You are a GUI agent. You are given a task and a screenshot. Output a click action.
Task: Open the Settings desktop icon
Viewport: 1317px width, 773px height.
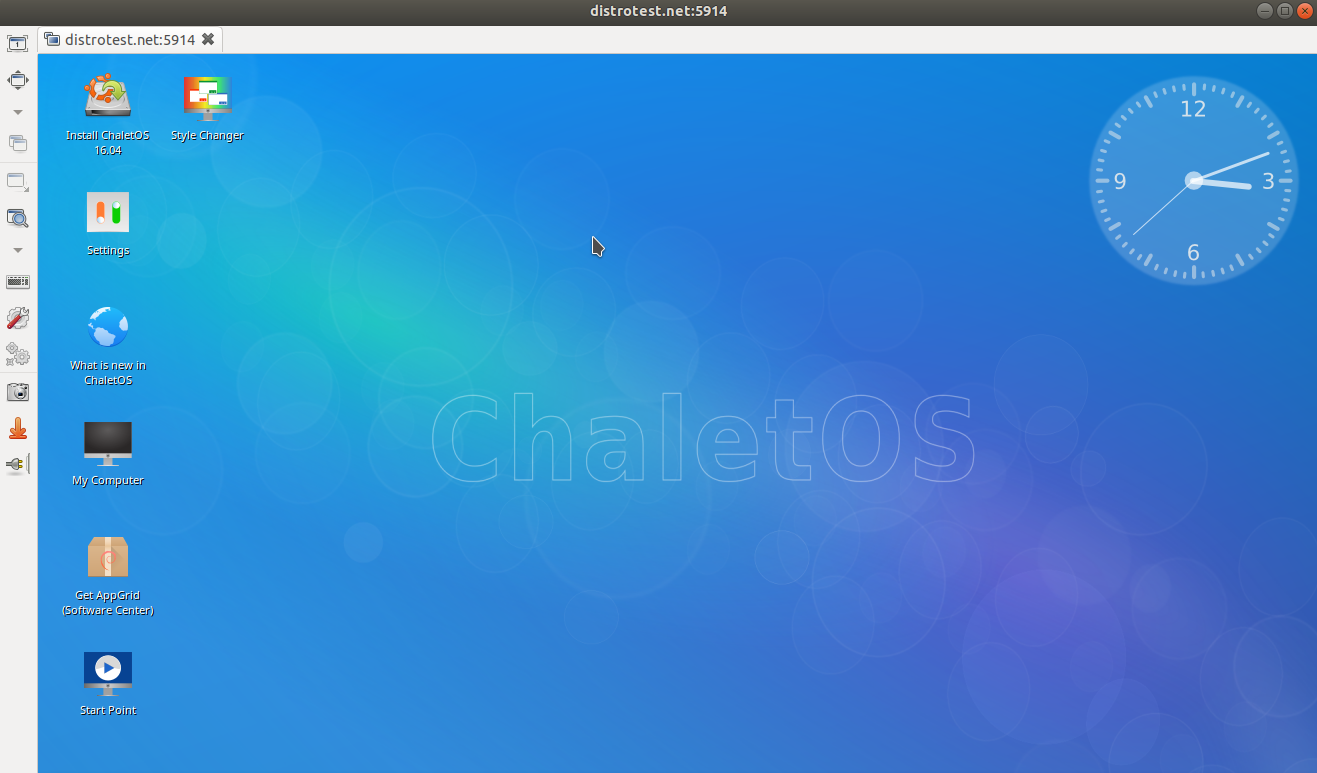click(x=108, y=222)
